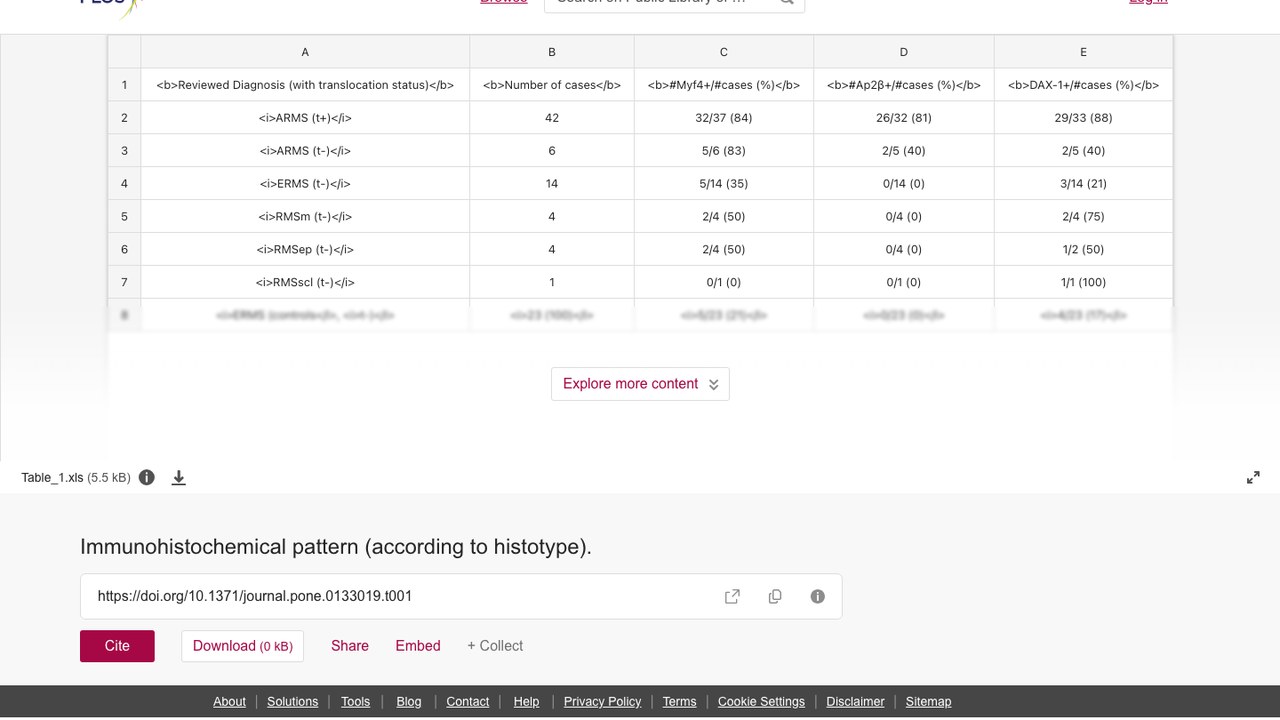Viewport: 1280px width, 720px height.
Task: Open fullscreen view with the expand icon
Action: [1253, 478]
